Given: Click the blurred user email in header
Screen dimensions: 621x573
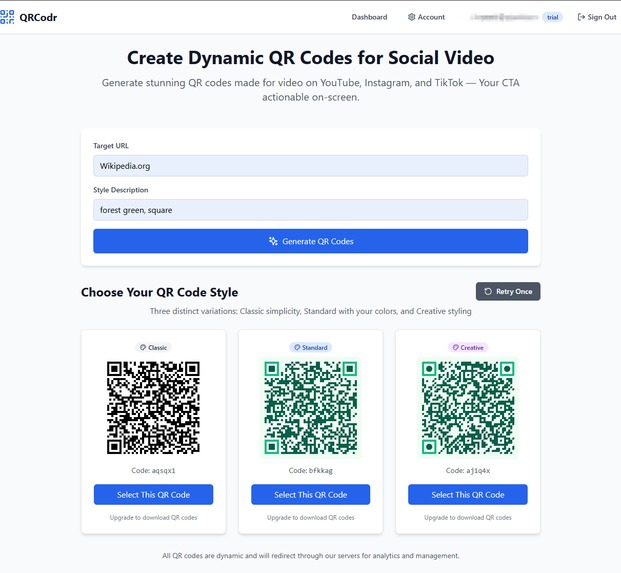Looking at the screenshot, I should [504, 17].
